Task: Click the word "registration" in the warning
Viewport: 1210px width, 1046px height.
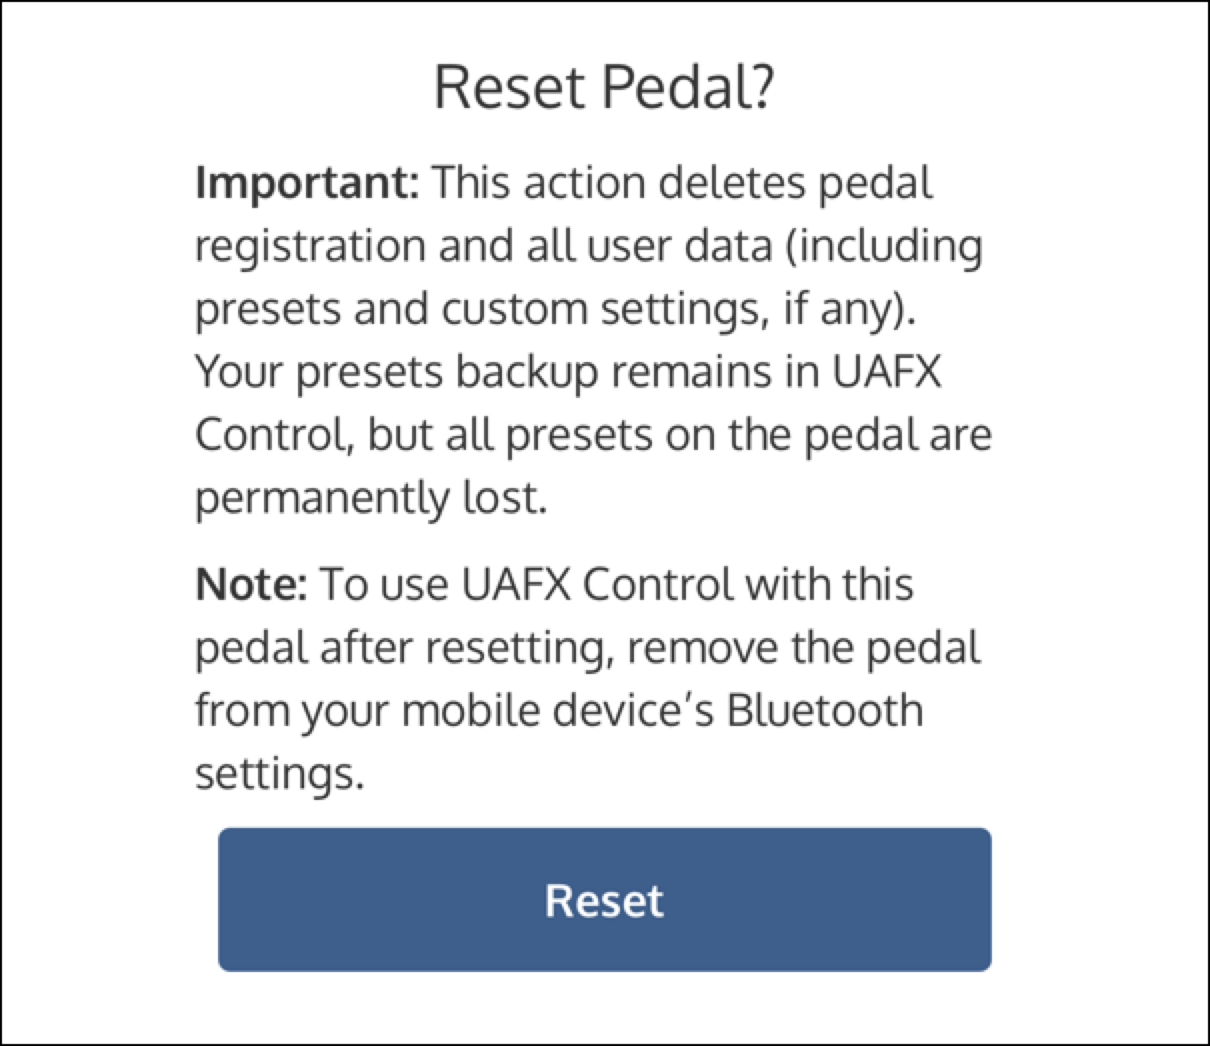Action: pos(310,247)
